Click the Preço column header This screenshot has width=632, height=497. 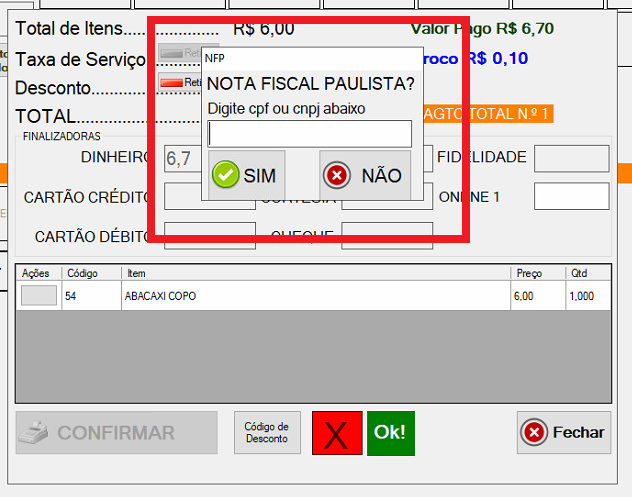tap(538, 273)
